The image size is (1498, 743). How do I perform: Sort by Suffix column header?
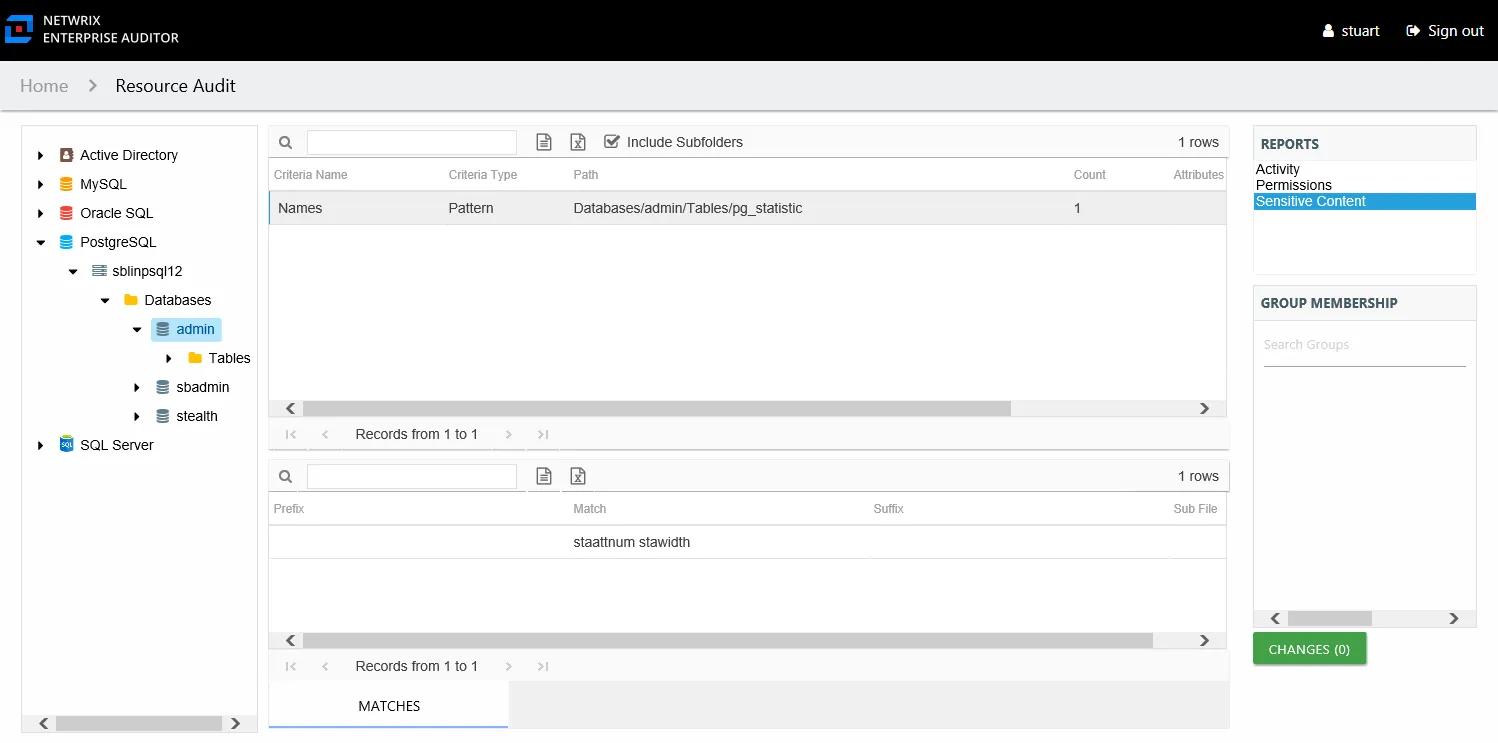coord(888,509)
